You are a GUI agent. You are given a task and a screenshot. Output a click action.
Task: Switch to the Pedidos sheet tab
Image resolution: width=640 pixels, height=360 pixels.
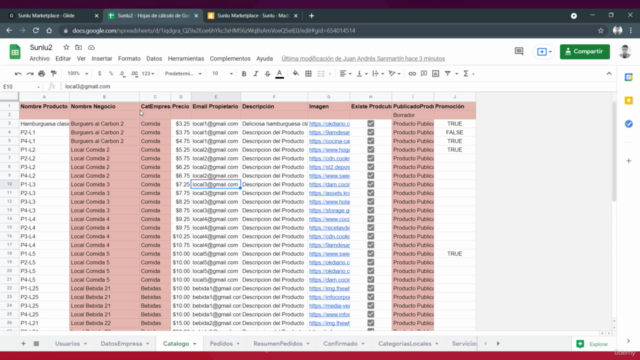coord(221,344)
